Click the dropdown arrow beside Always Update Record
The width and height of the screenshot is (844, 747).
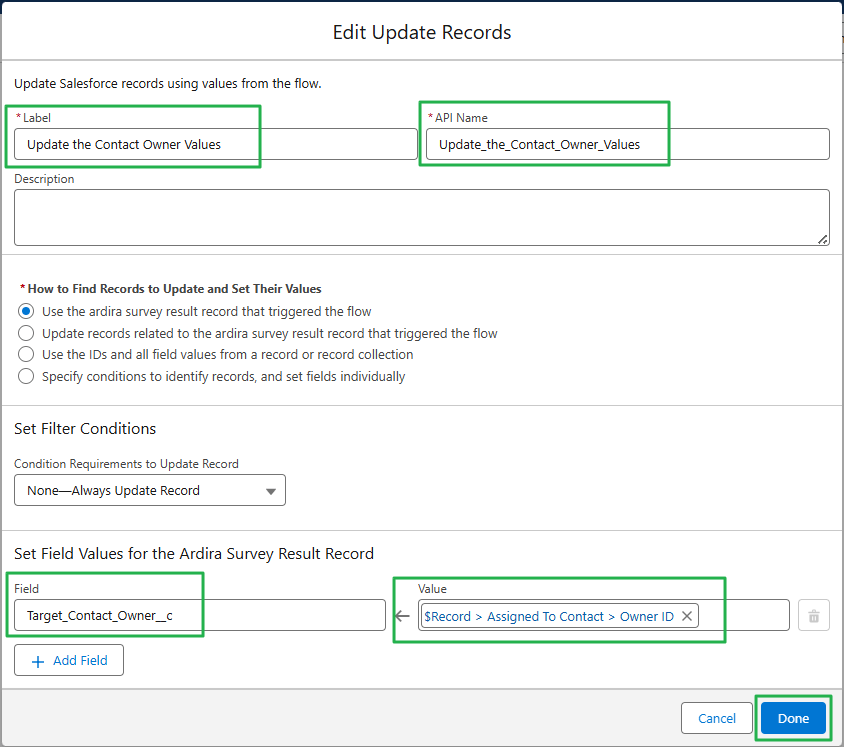coord(271,491)
